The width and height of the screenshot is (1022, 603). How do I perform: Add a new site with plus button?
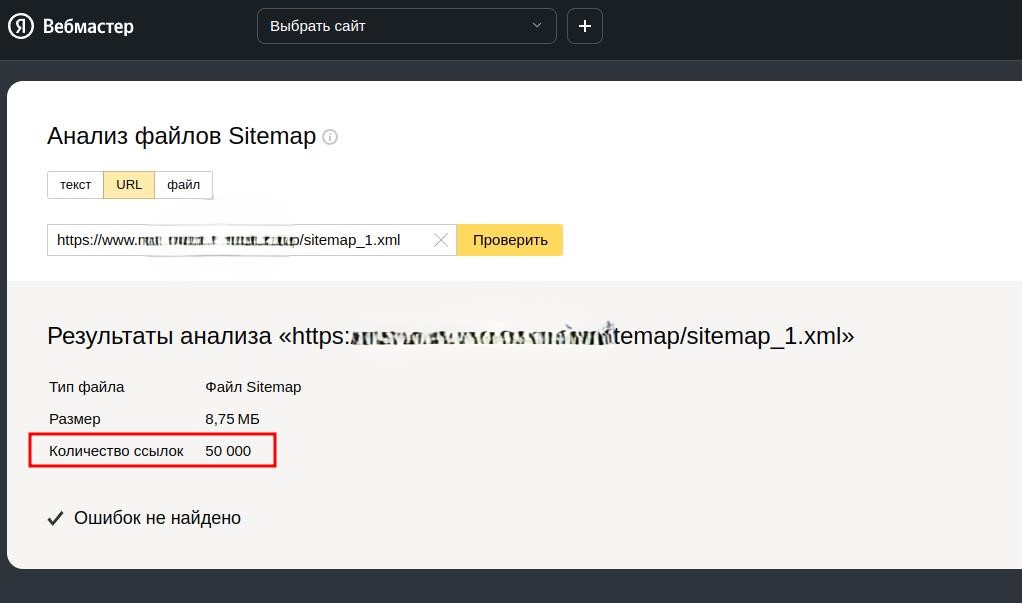[x=585, y=26]
